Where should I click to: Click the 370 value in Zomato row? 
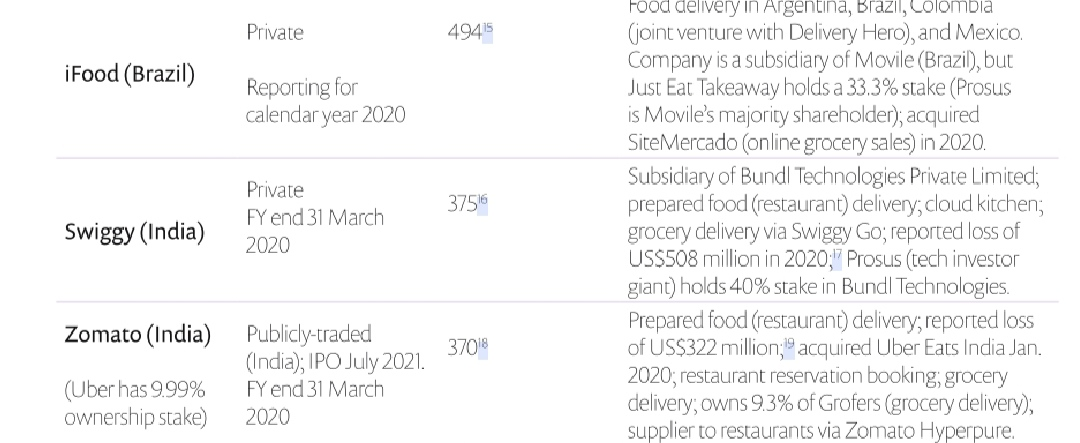click(x=462, y=348)
